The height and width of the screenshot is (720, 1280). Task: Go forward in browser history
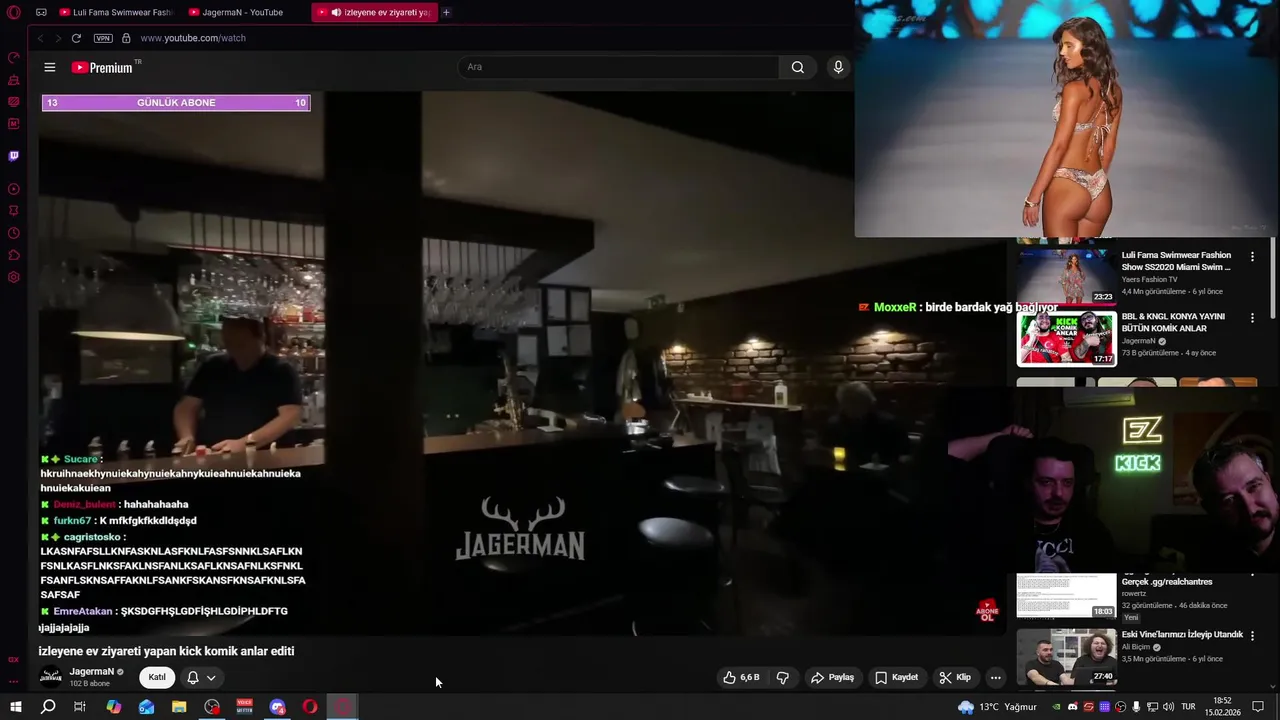58,38
